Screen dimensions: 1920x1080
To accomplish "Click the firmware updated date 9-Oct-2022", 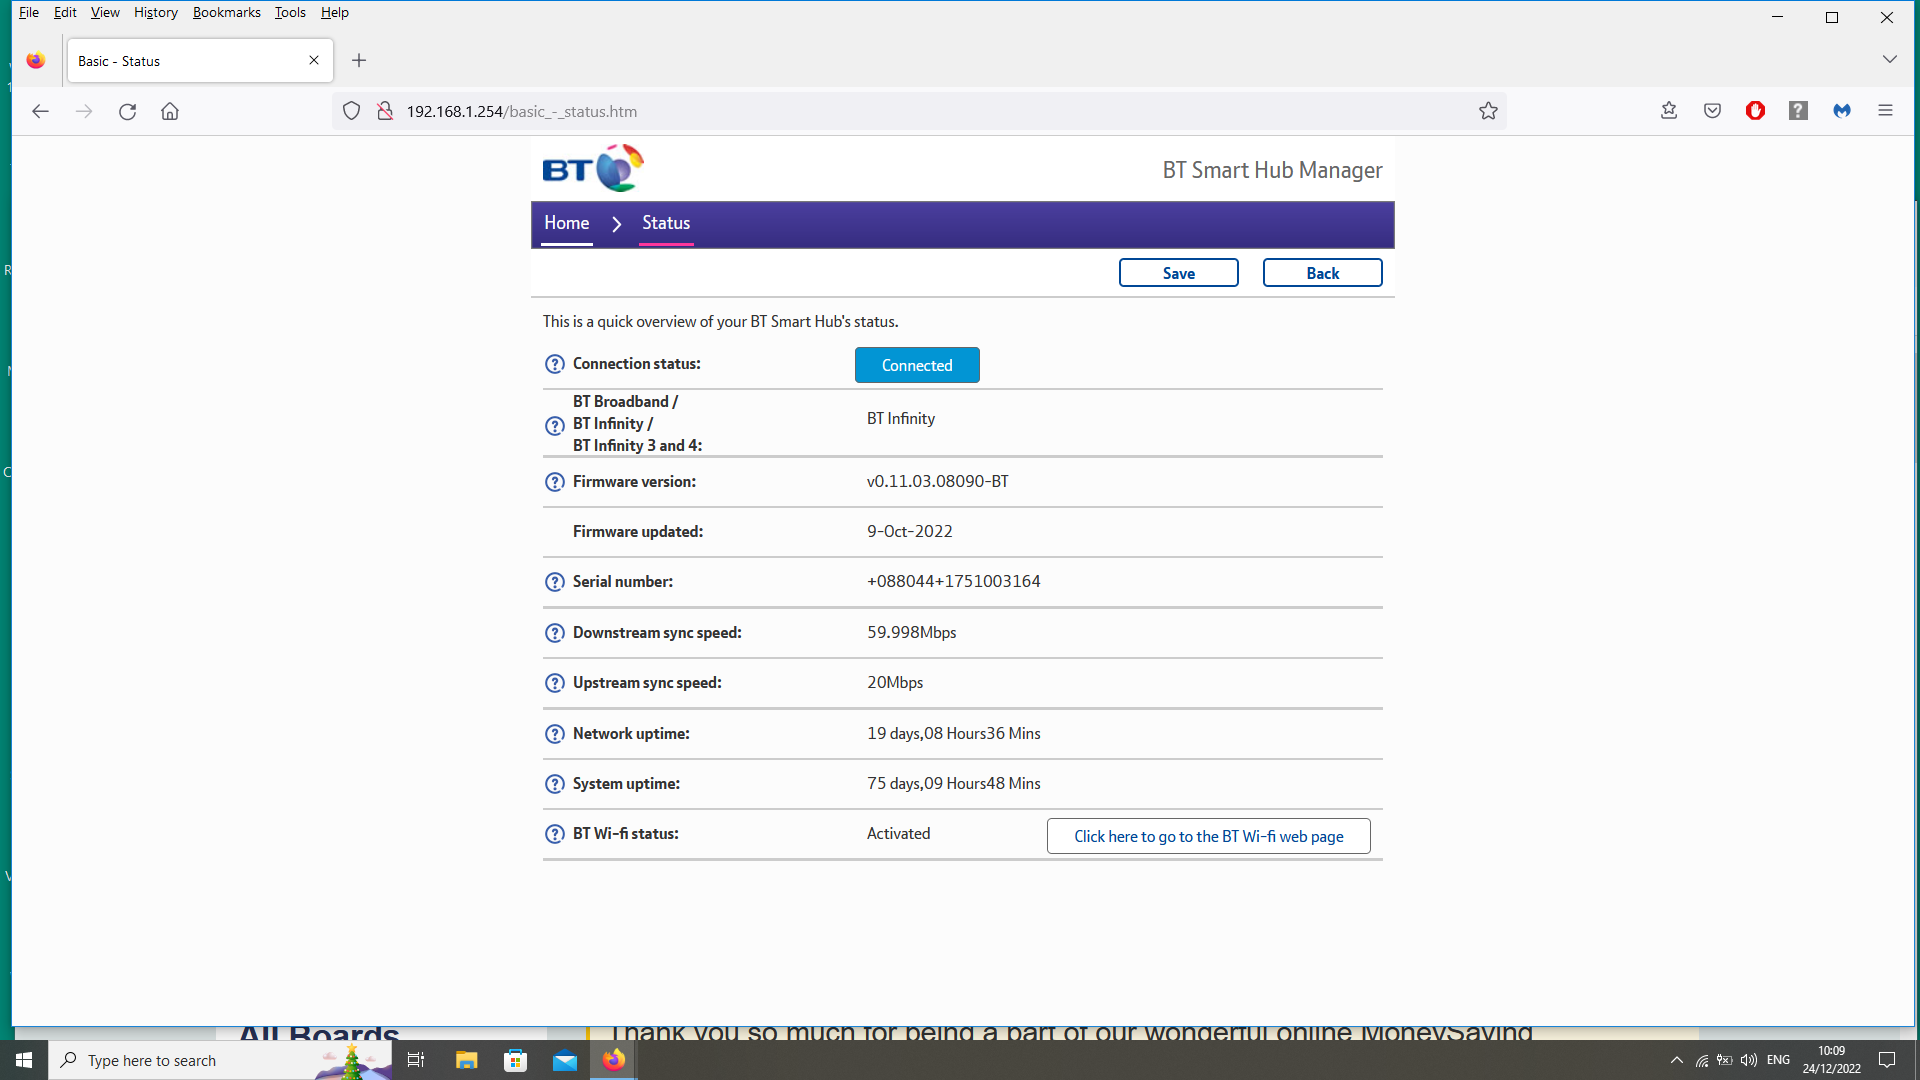I will (910, 532).
